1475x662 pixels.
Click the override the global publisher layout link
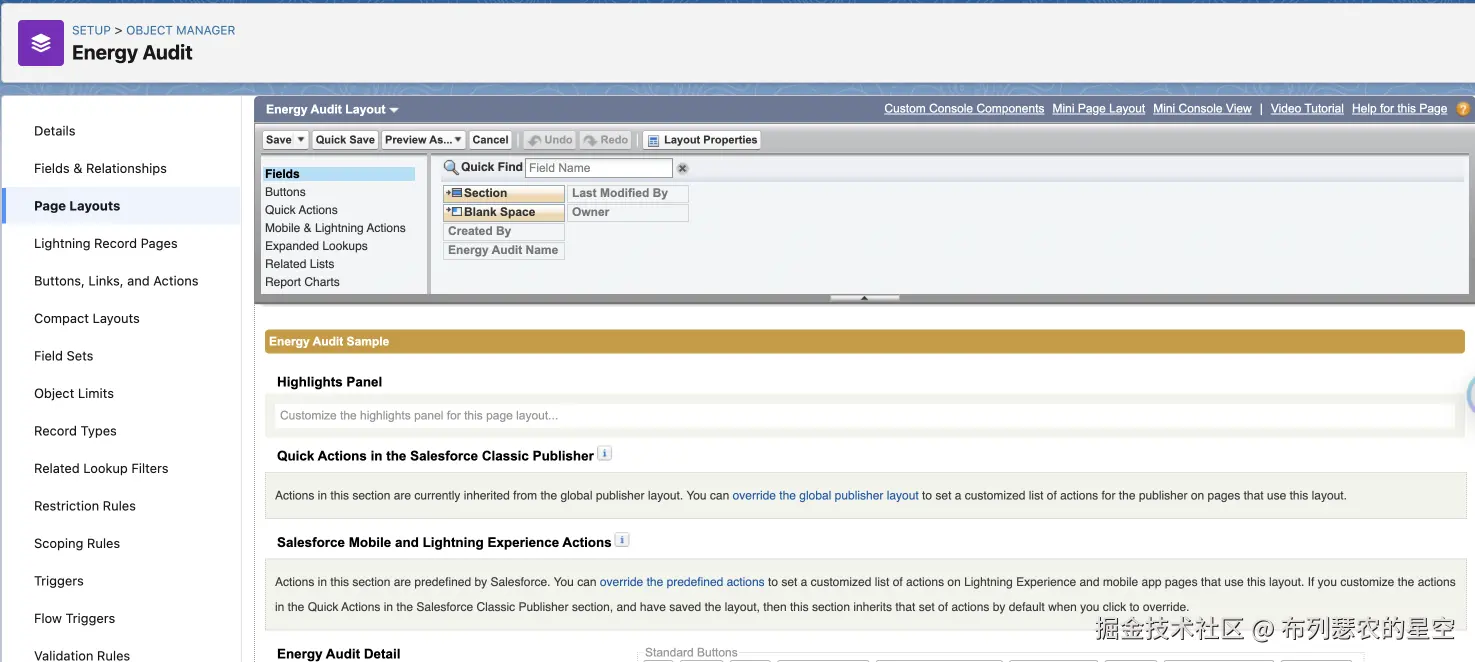pyautogui.click(x=825, y=495)
